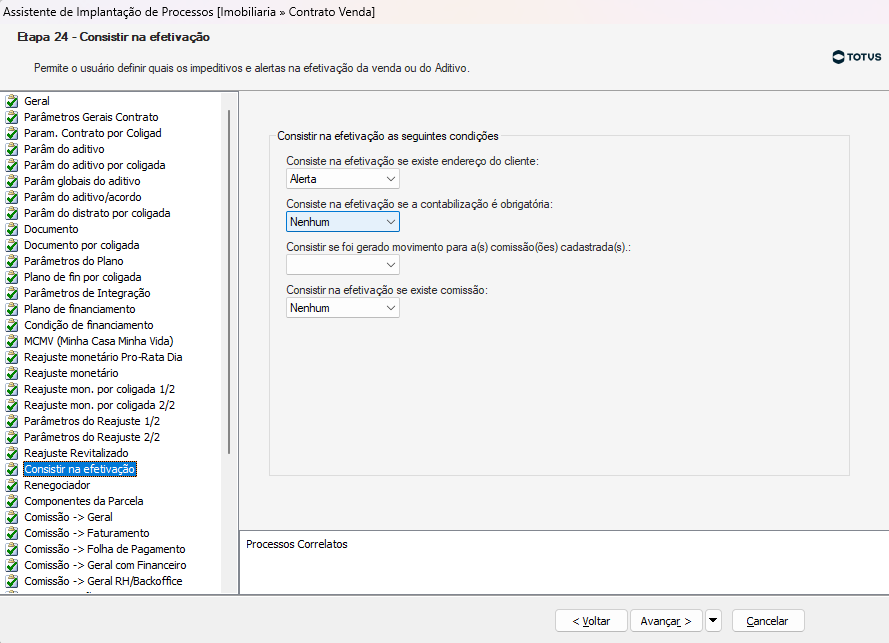
Task: Select Parâmetros do Reajuste 1/2 step
Action: point(92,421)
